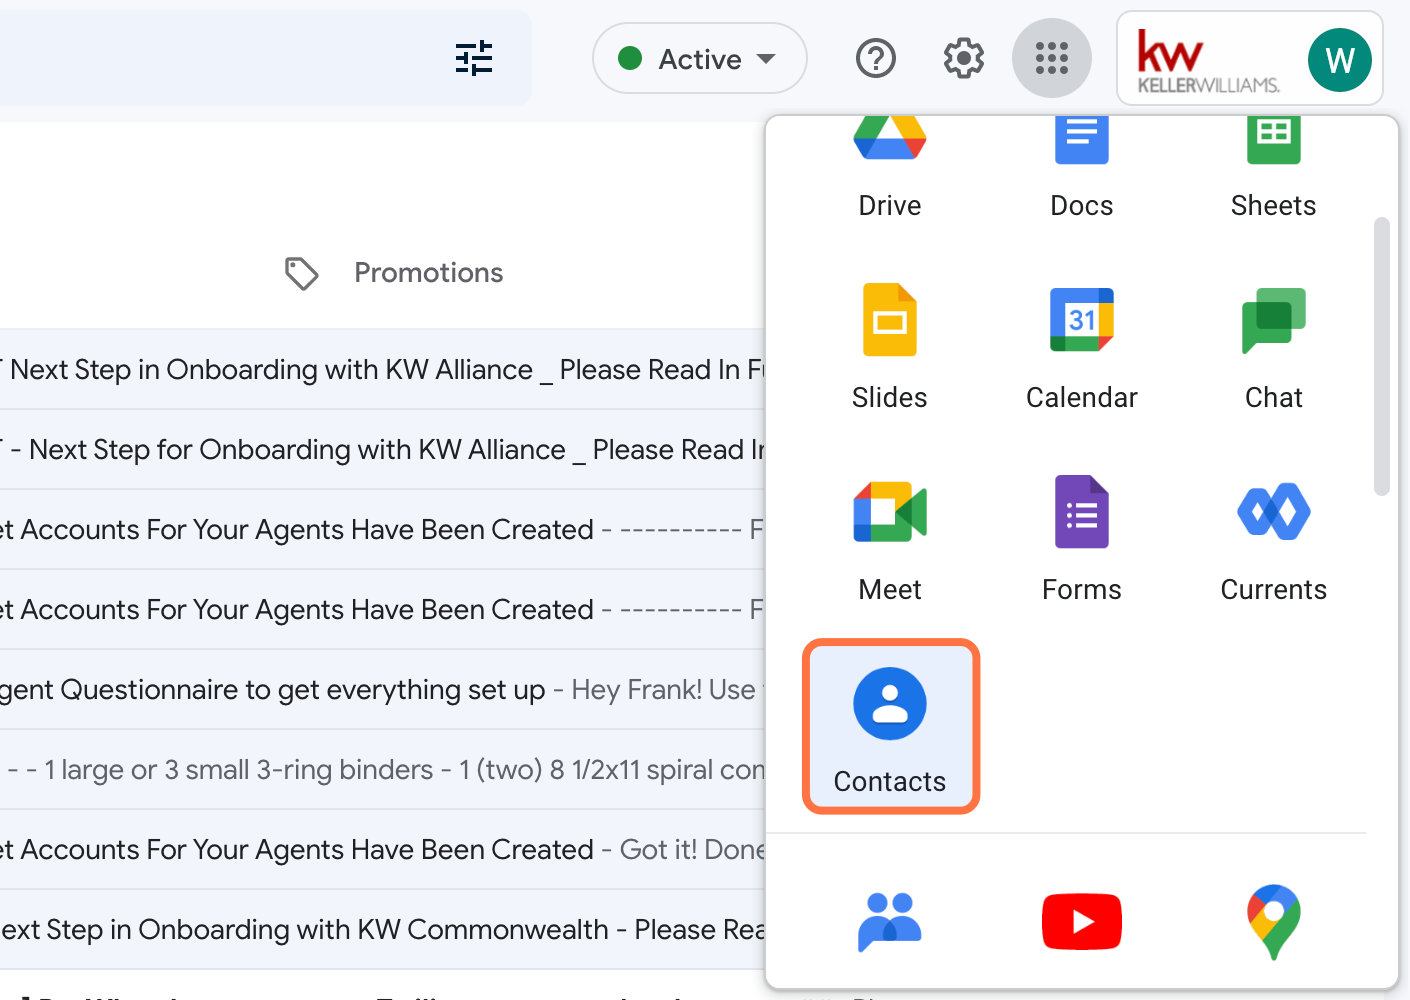1410x1000 pixels.
Task: Open the Groups people icon
Action: click(x=889, y=921)
